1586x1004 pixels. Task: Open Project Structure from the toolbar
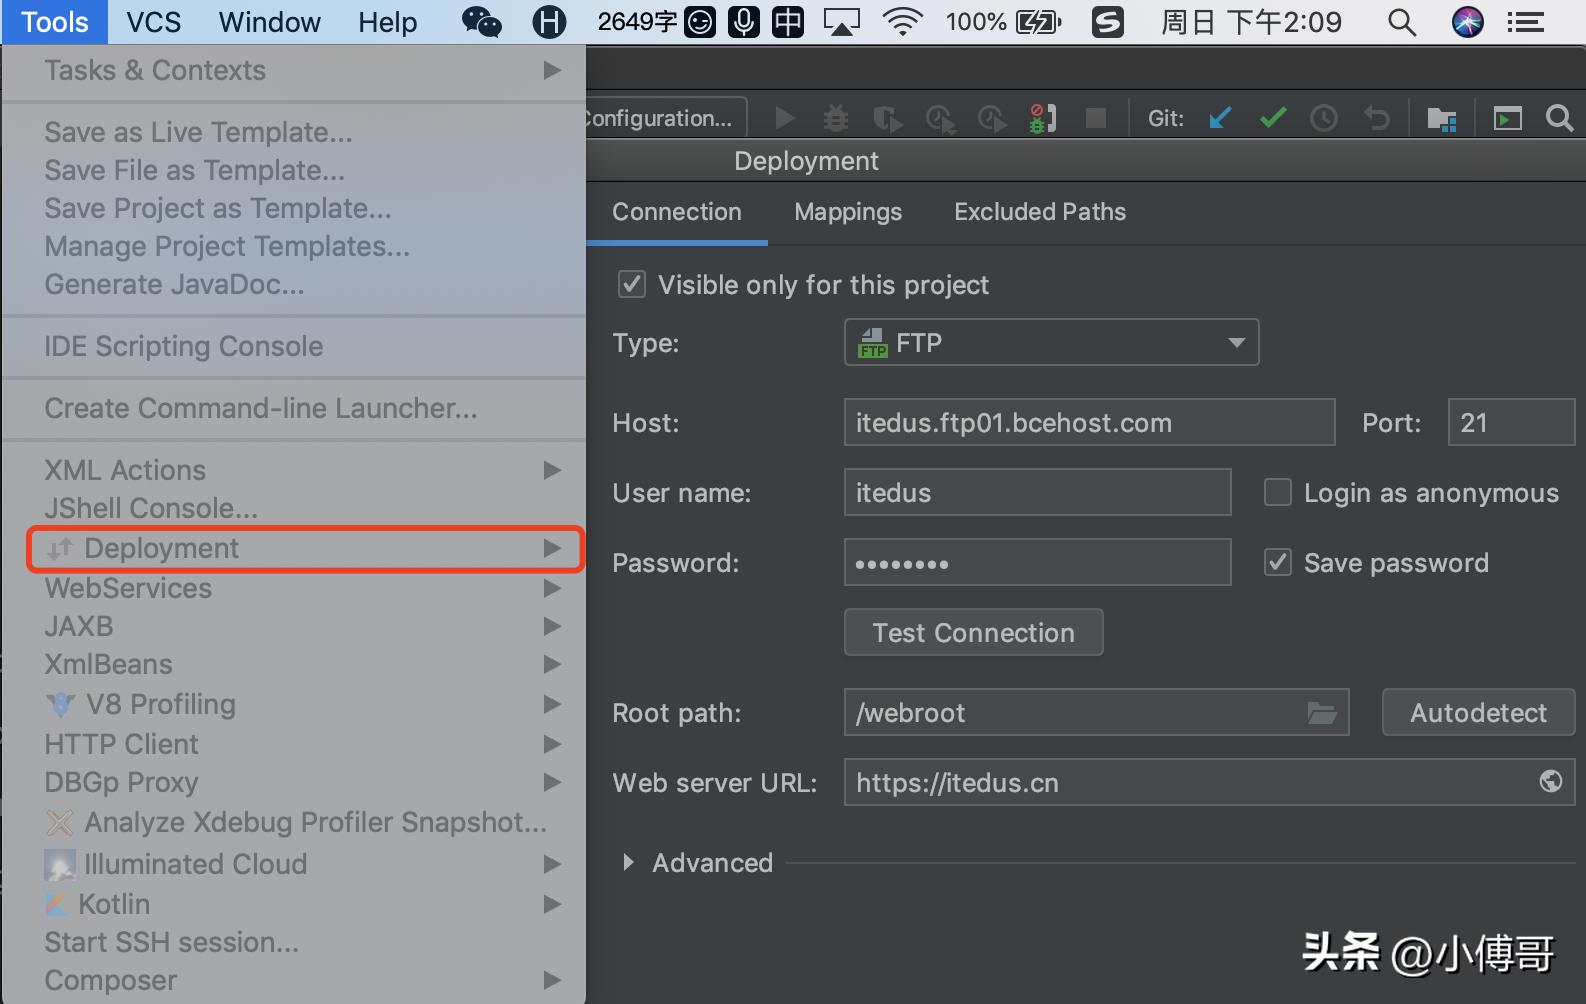click(1441, 119)
